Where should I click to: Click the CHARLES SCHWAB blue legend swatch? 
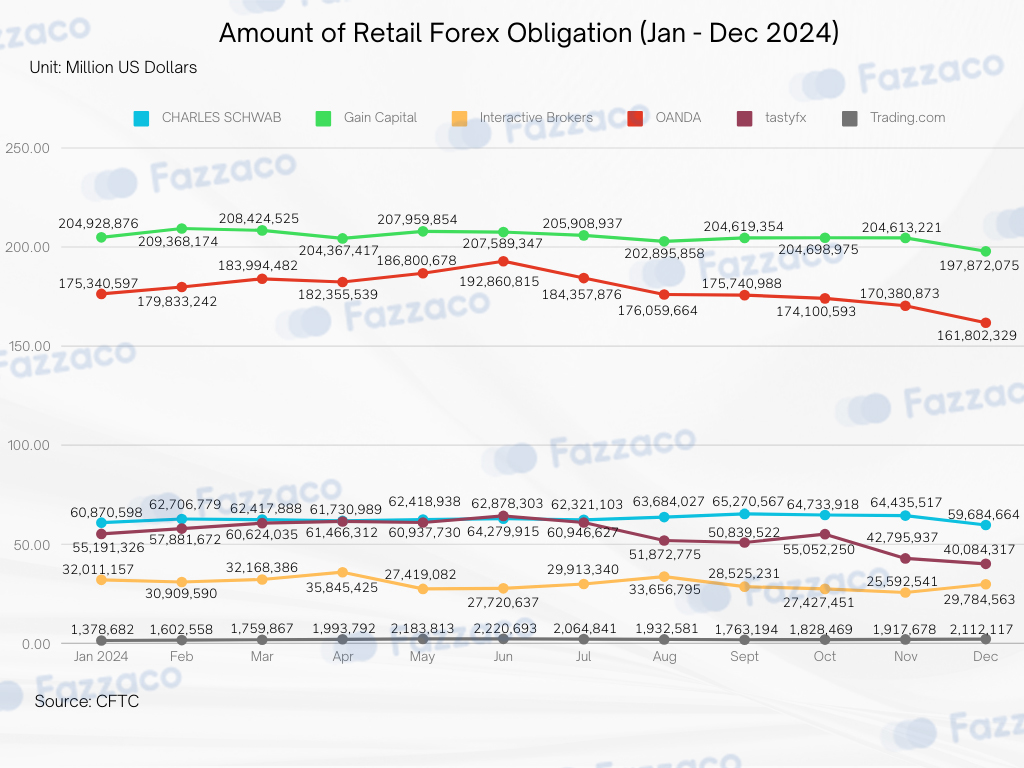pos(141,118)
